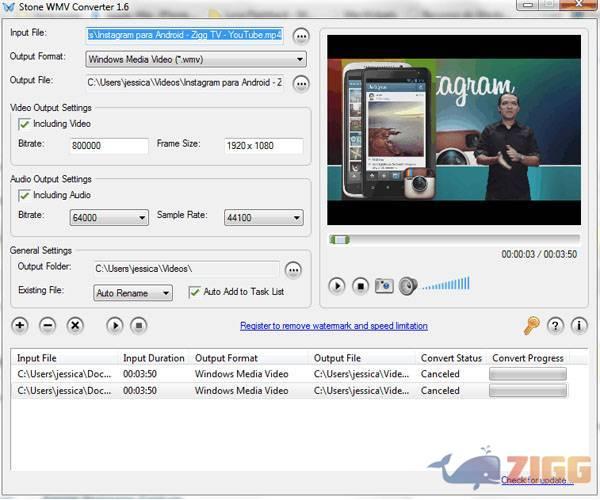Select the second task row's input file
Viewport: 600px width, 500px height.
64,391
